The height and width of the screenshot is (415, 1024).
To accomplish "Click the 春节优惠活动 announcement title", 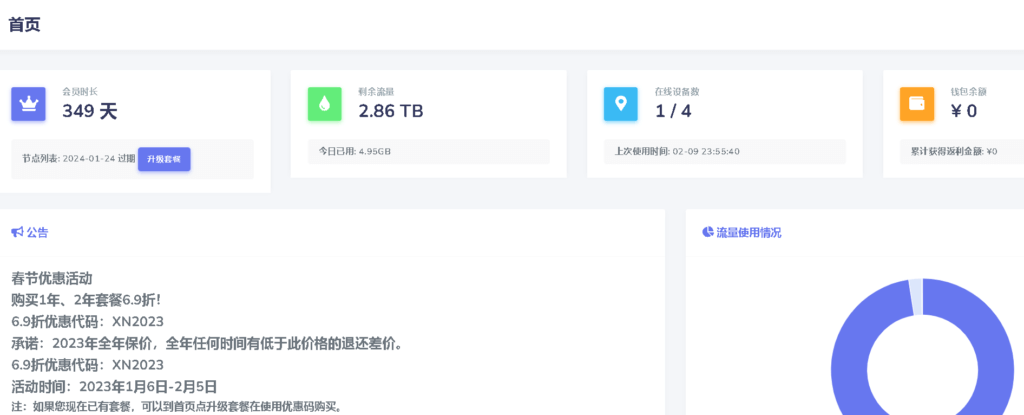I will (52, 278).
